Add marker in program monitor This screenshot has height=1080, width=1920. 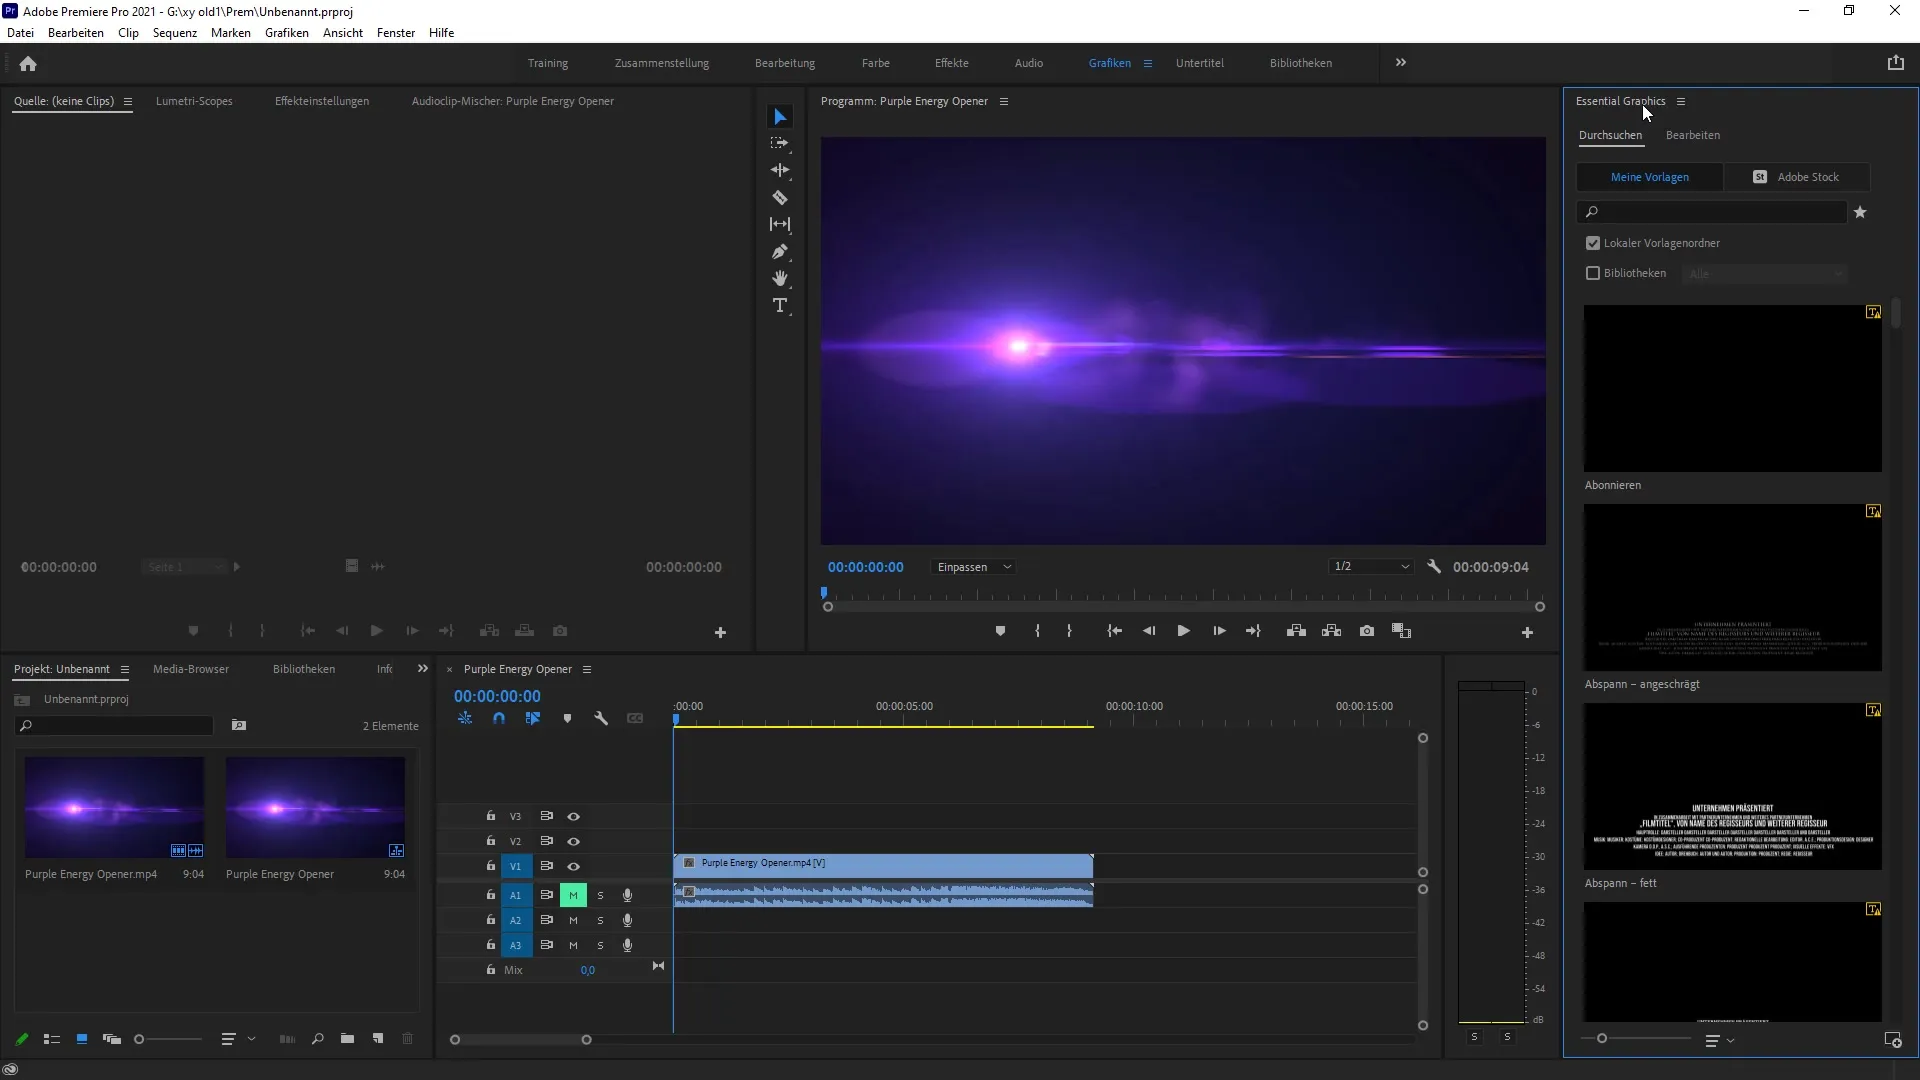pyautogui.click(x=1000, y=631)
